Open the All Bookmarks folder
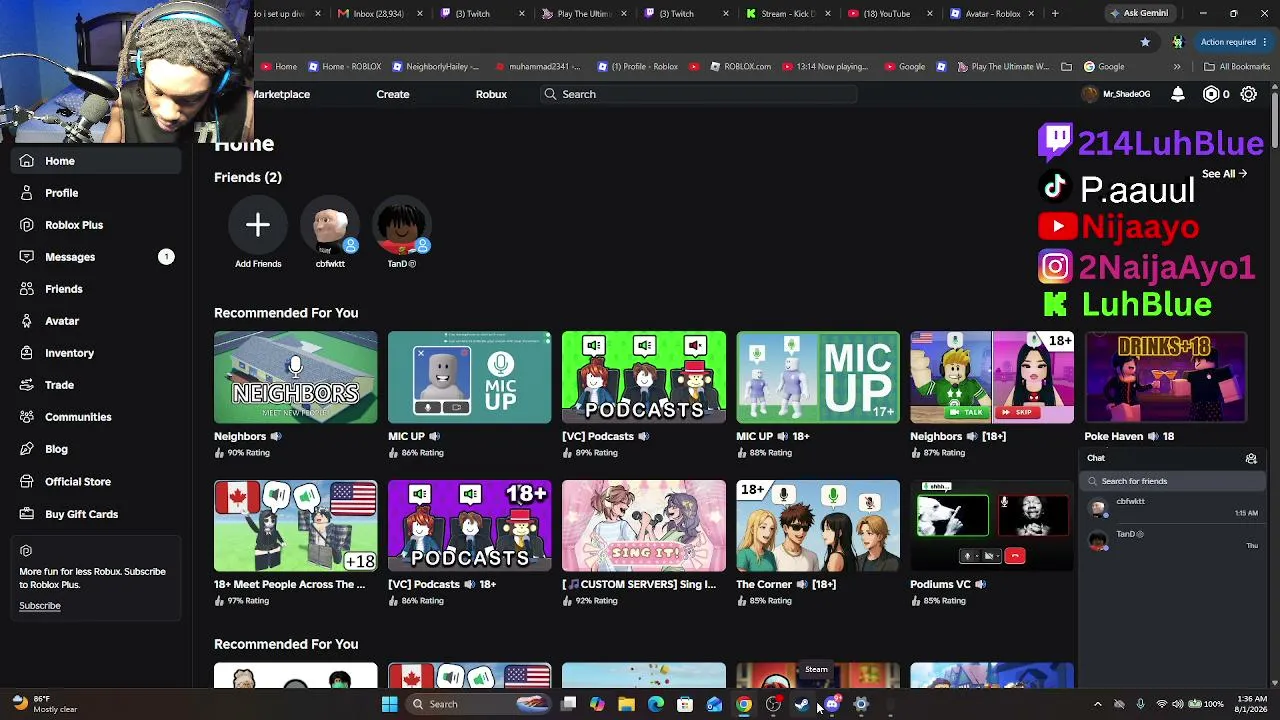The height and width of the screenshot is (720, 1280). click(1237, 67)
